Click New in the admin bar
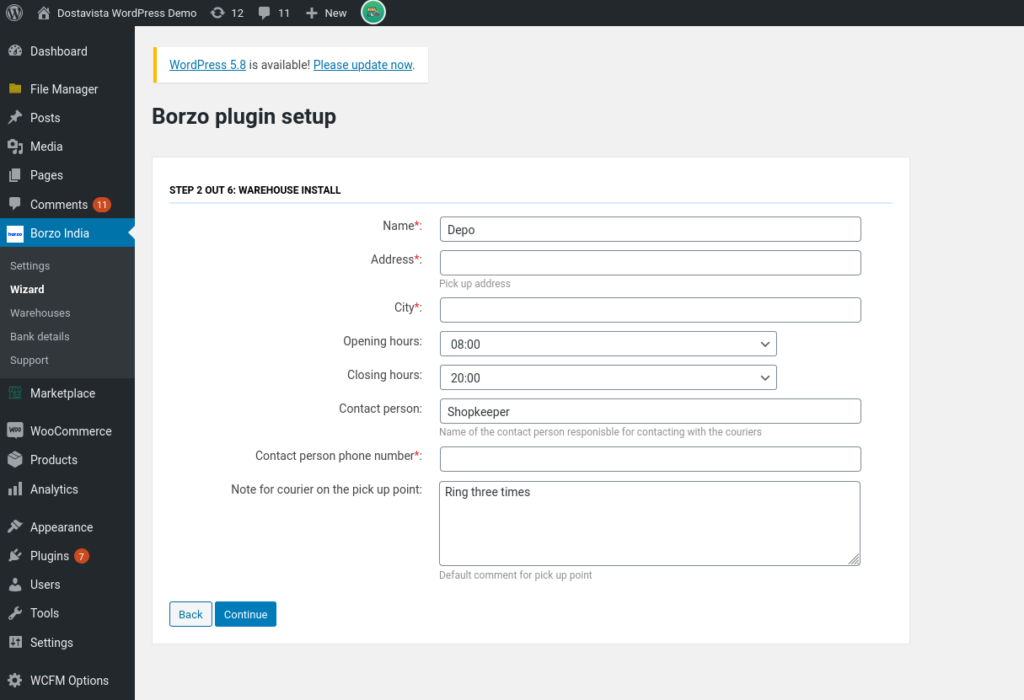The image size is (1024, 700). [x=336, y=13]
